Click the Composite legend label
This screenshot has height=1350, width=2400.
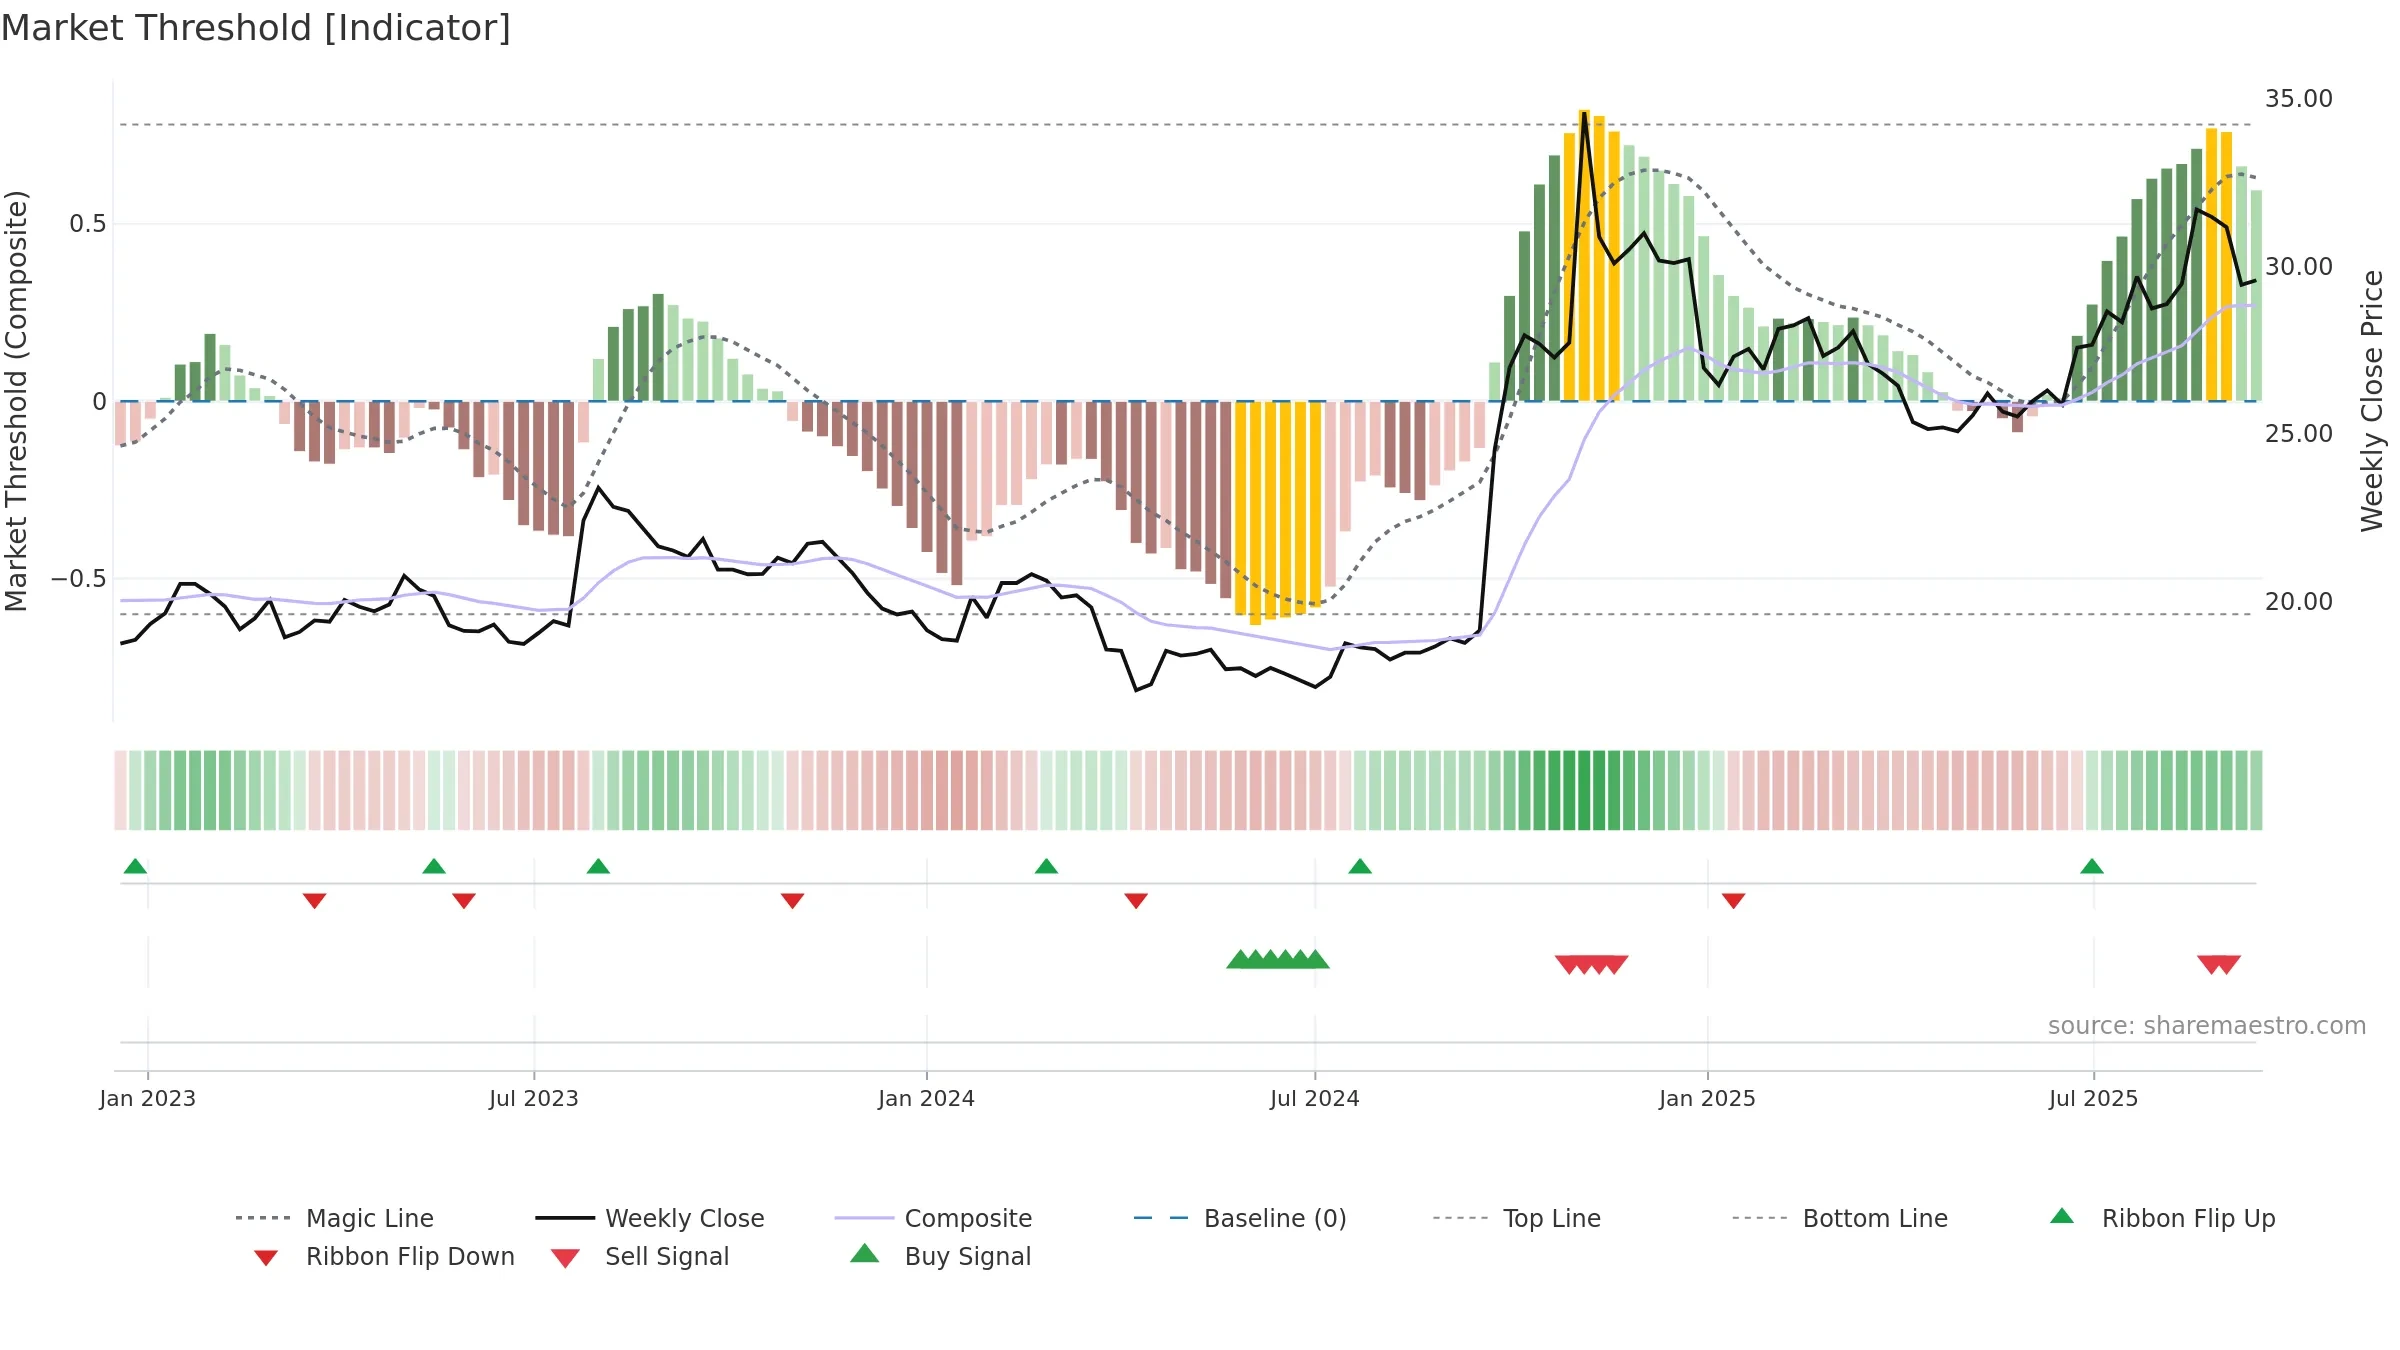point(968,1218)
